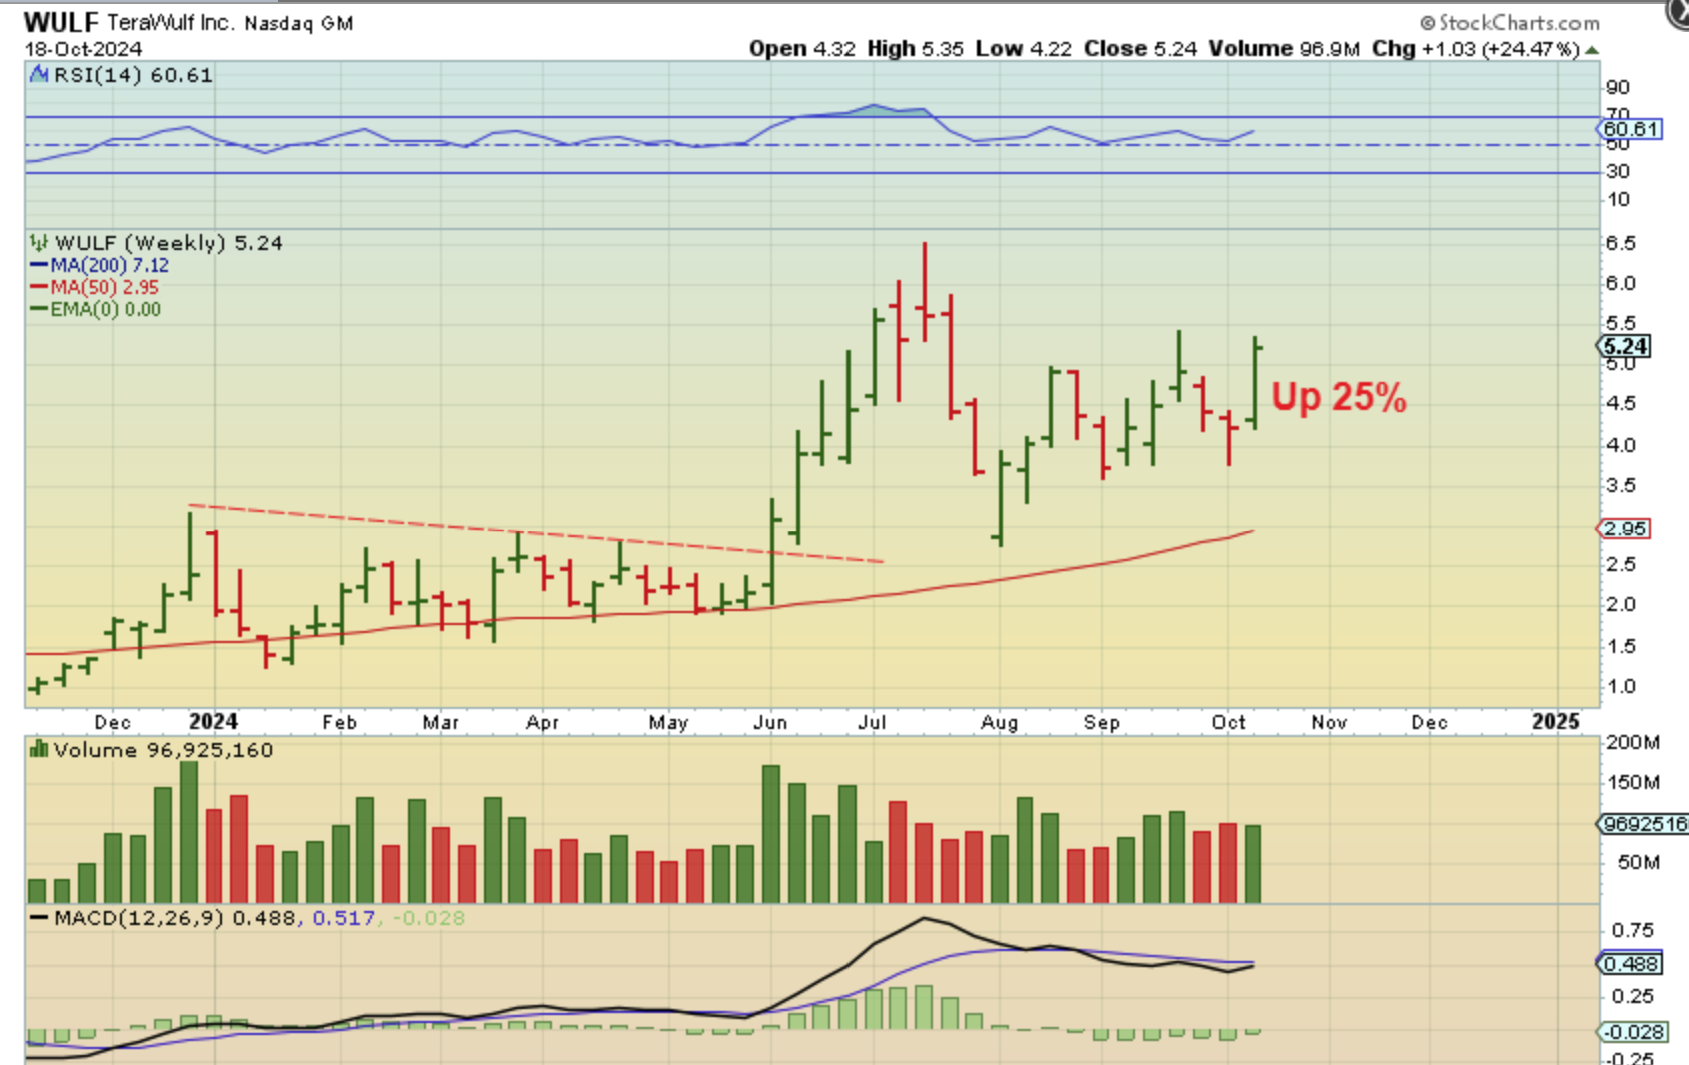The image size is (1689, 1065).
Task: Click the MACD(12,26,9) indicator label
Action: (139, 918)
